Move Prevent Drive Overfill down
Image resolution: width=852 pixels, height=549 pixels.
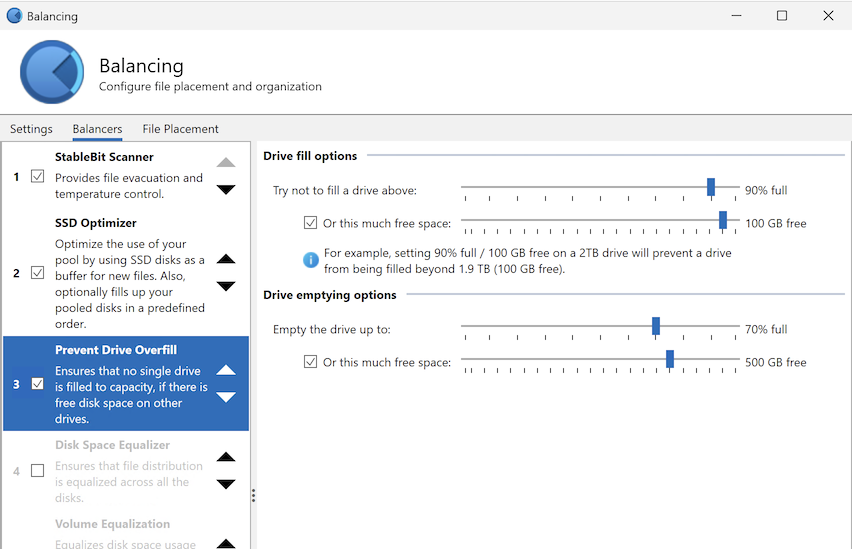coord(226,397)
